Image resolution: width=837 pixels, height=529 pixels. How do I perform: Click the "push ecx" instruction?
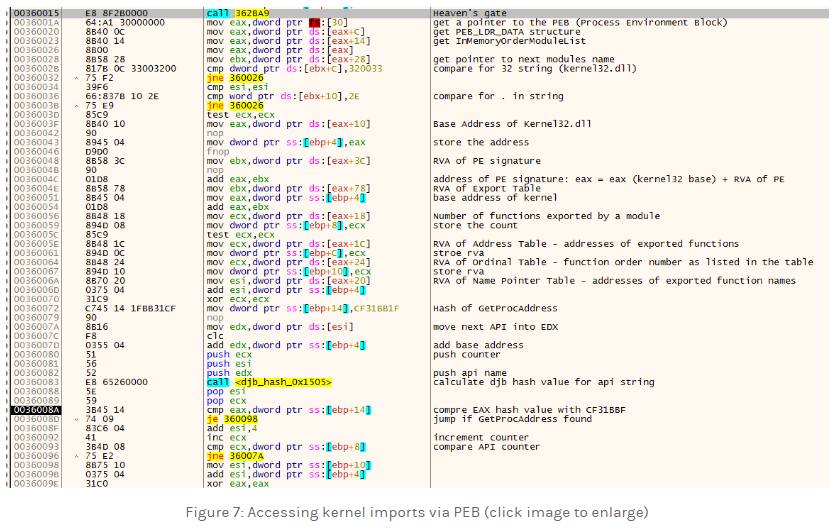pyautogui.click(x=229, y=354)
